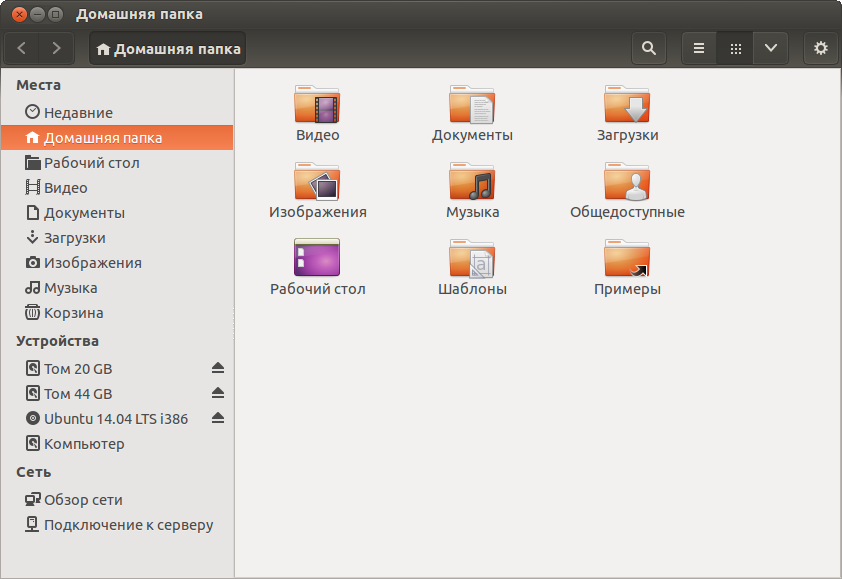Open the Шаблоны folder icon

click(x=472, y=258)
